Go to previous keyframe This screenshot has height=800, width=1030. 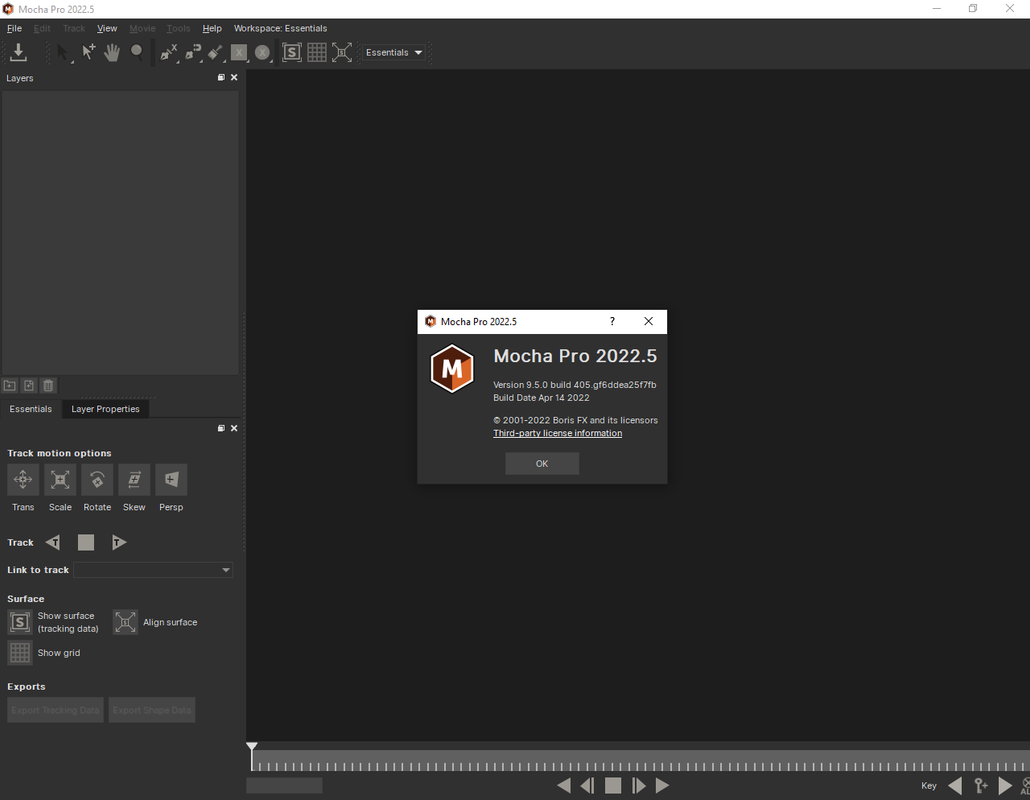956,786
